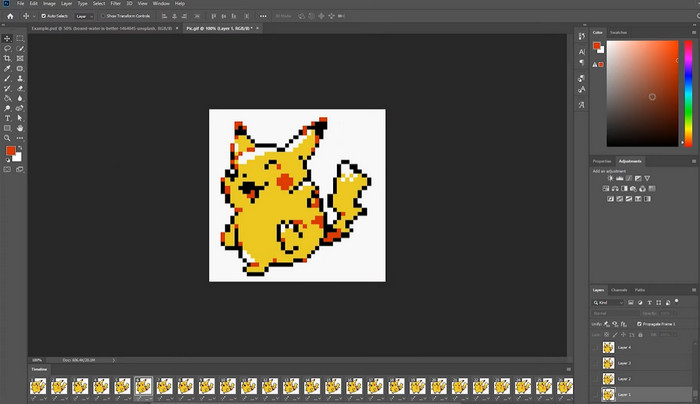Switch to the Paths tab
The image size is (700, 404).
tap(640, 290)
